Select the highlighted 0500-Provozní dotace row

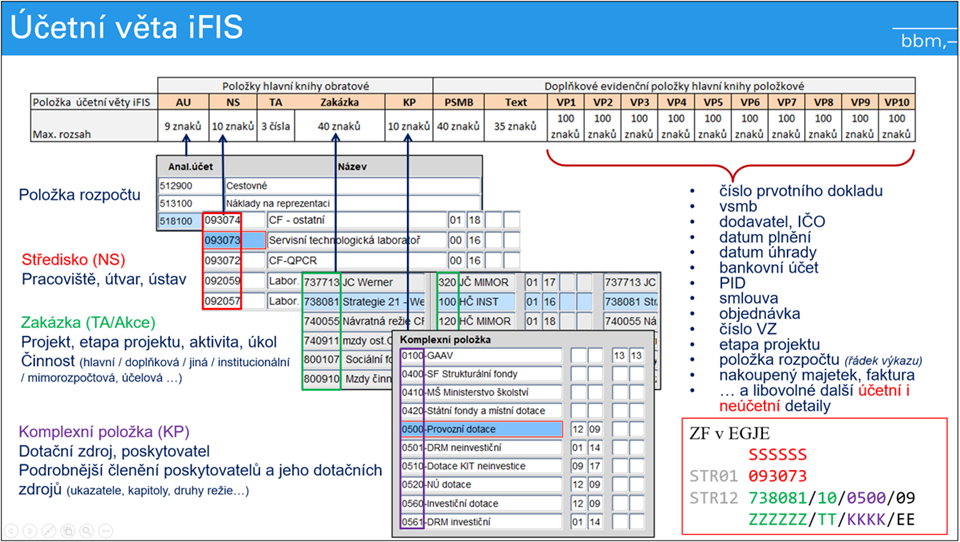pyautogui.click(x=481, y=429)
